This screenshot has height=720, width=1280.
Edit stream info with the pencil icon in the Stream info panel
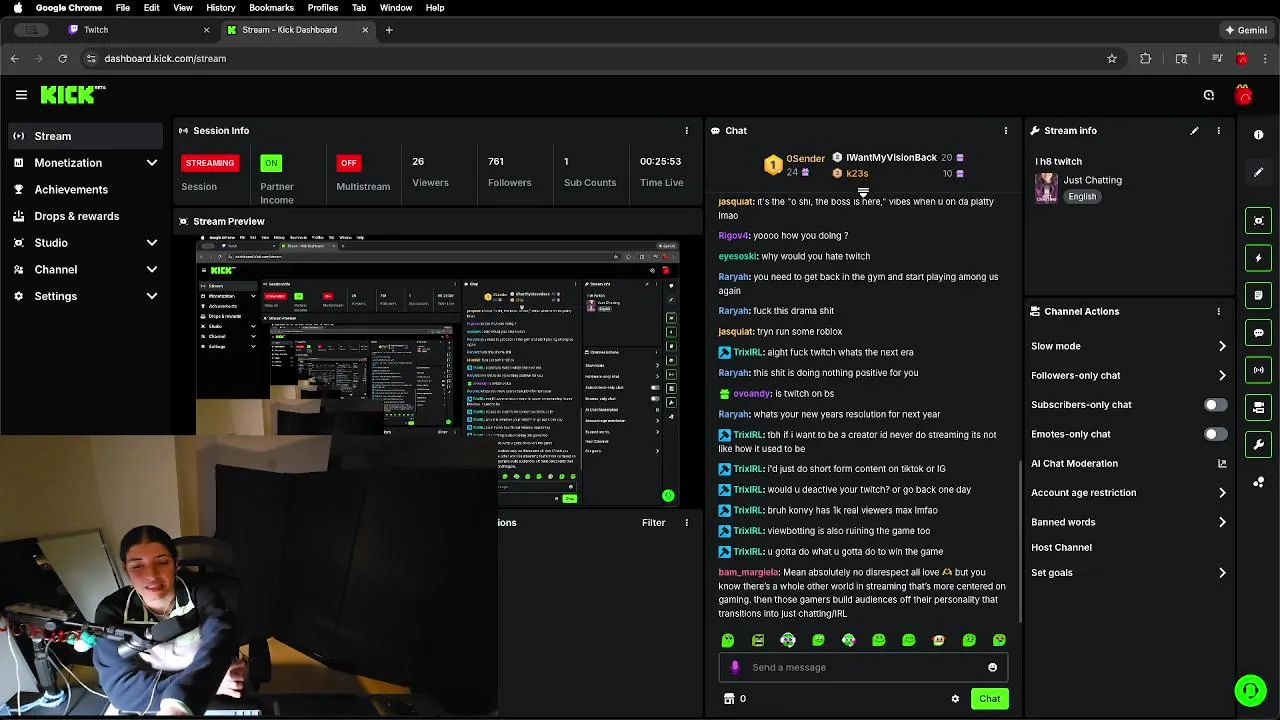[1194, 131]
